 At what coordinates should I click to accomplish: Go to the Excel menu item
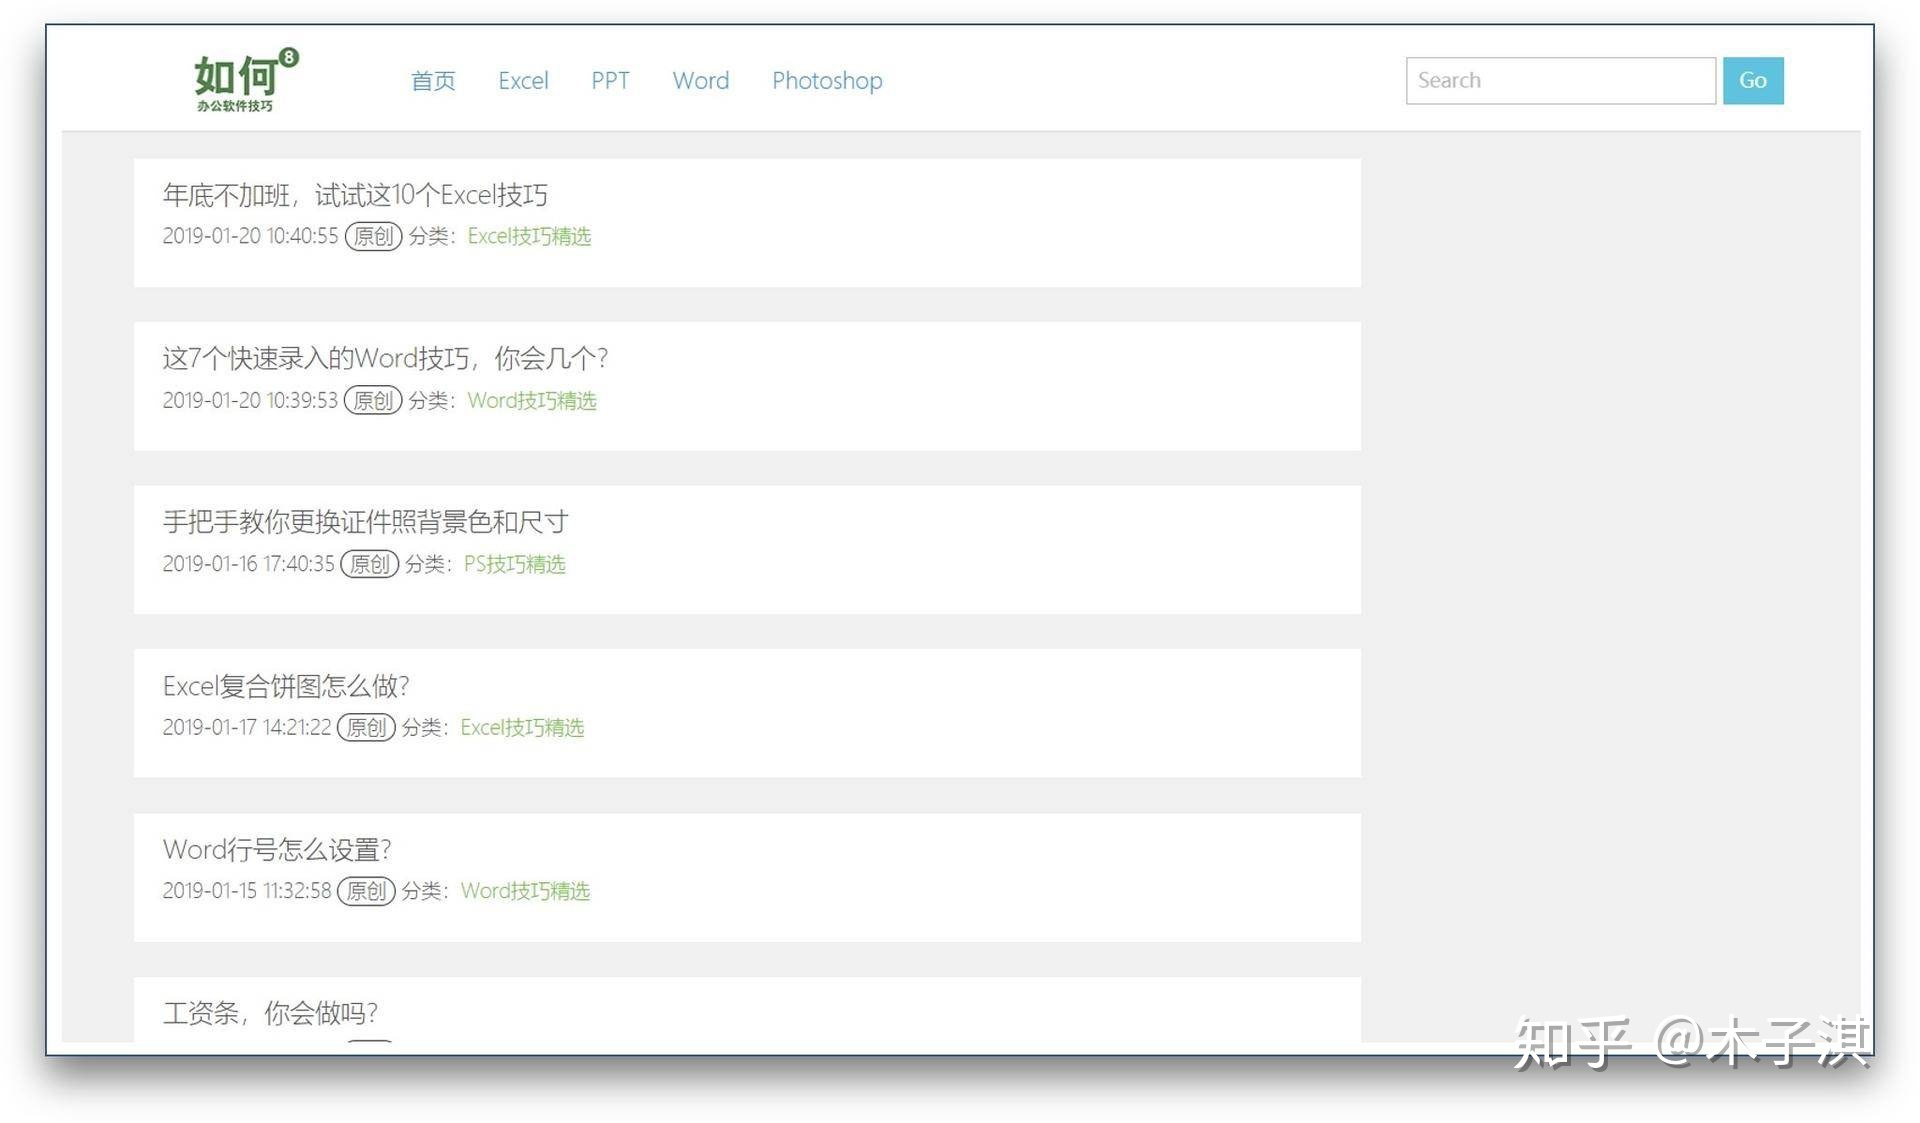click(x=523, y=81)
